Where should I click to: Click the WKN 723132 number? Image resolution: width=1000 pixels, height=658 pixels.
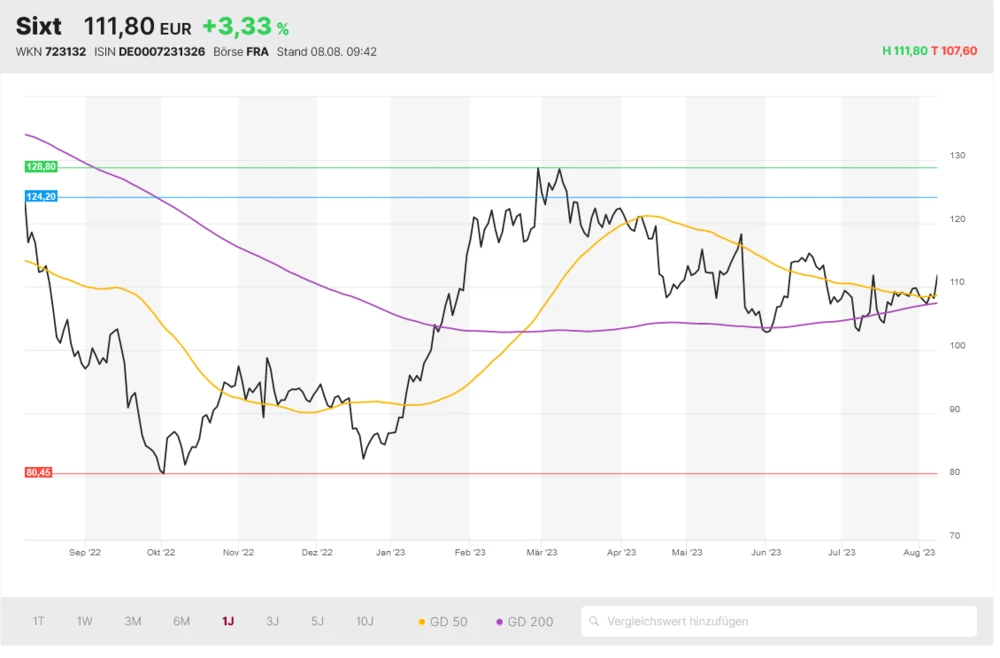coord(65,52)
